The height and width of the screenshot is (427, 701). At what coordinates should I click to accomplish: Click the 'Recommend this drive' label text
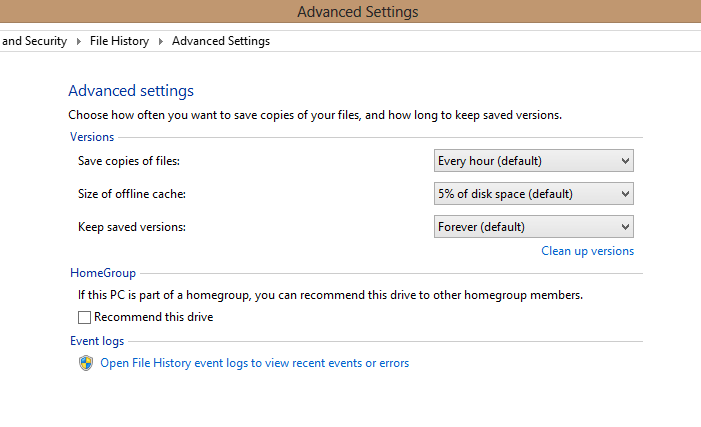click(x=153, y=317)
